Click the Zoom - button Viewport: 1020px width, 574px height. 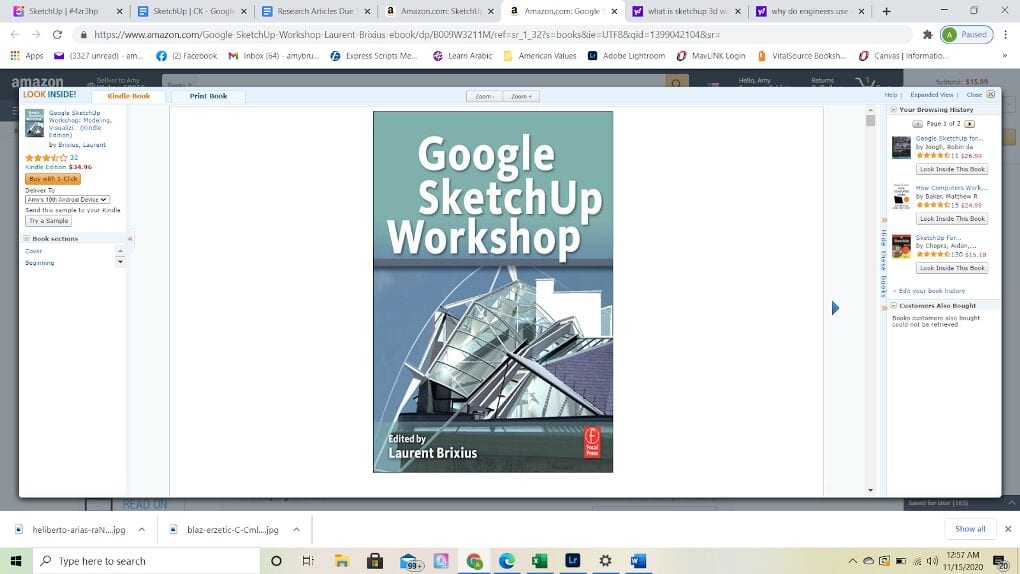(484, 96)
